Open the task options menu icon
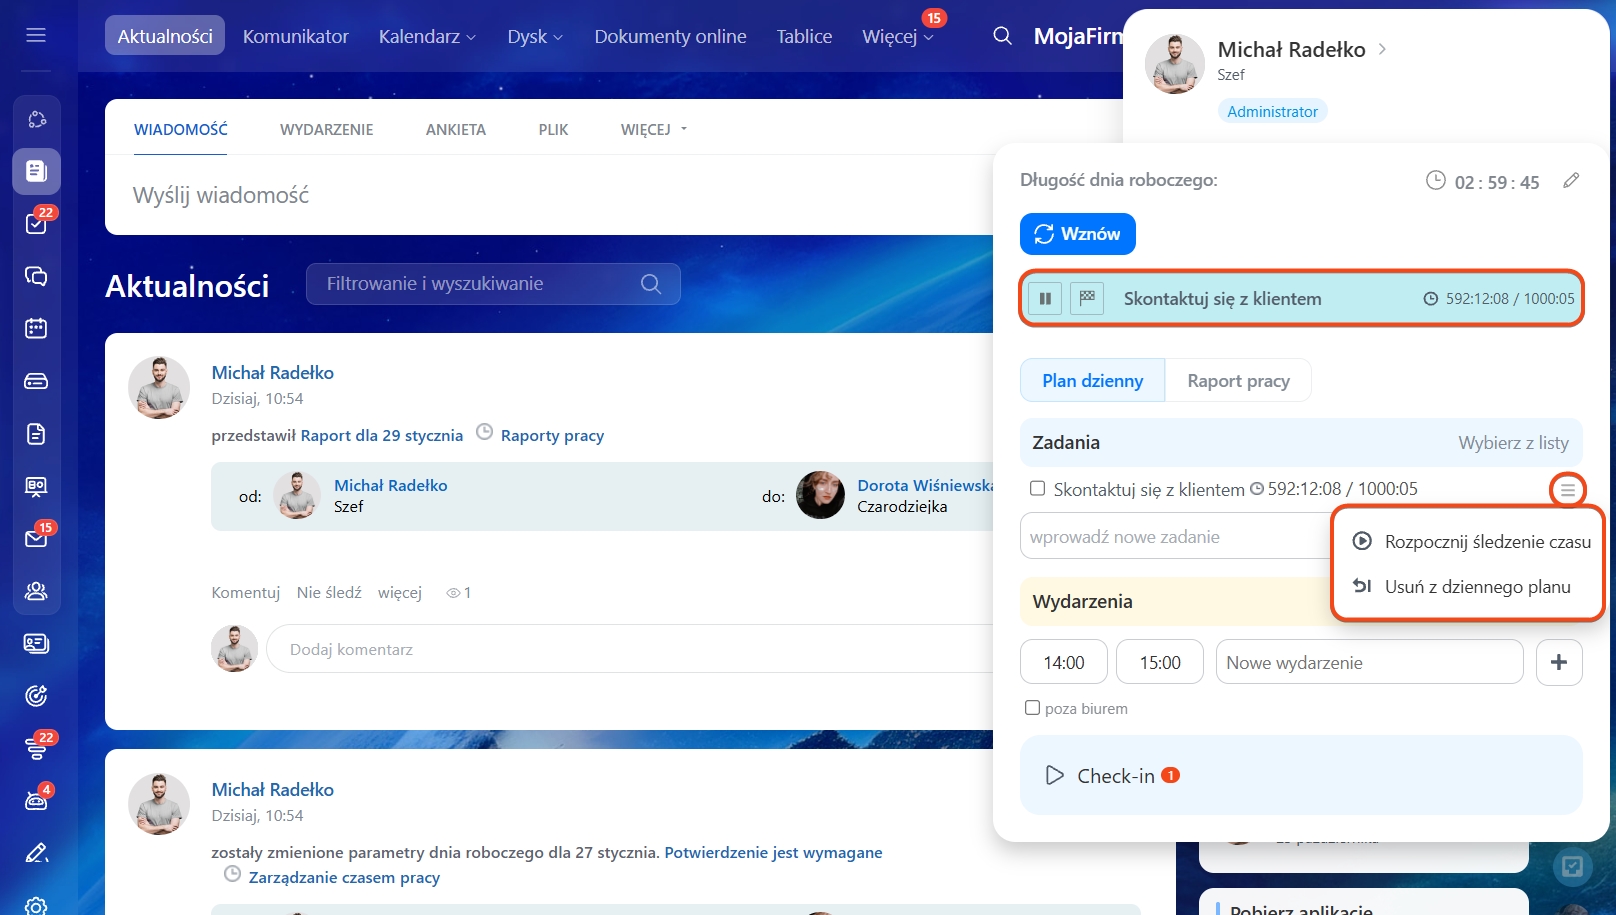Viewport: 1616px width, 915px height. (1567, 490)
